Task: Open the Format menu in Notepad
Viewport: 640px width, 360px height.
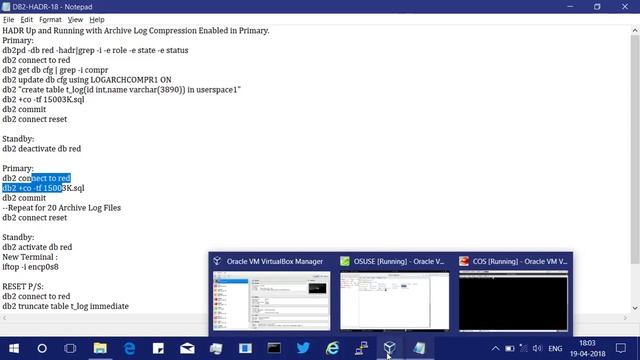Action: click(x=50, y=20)
